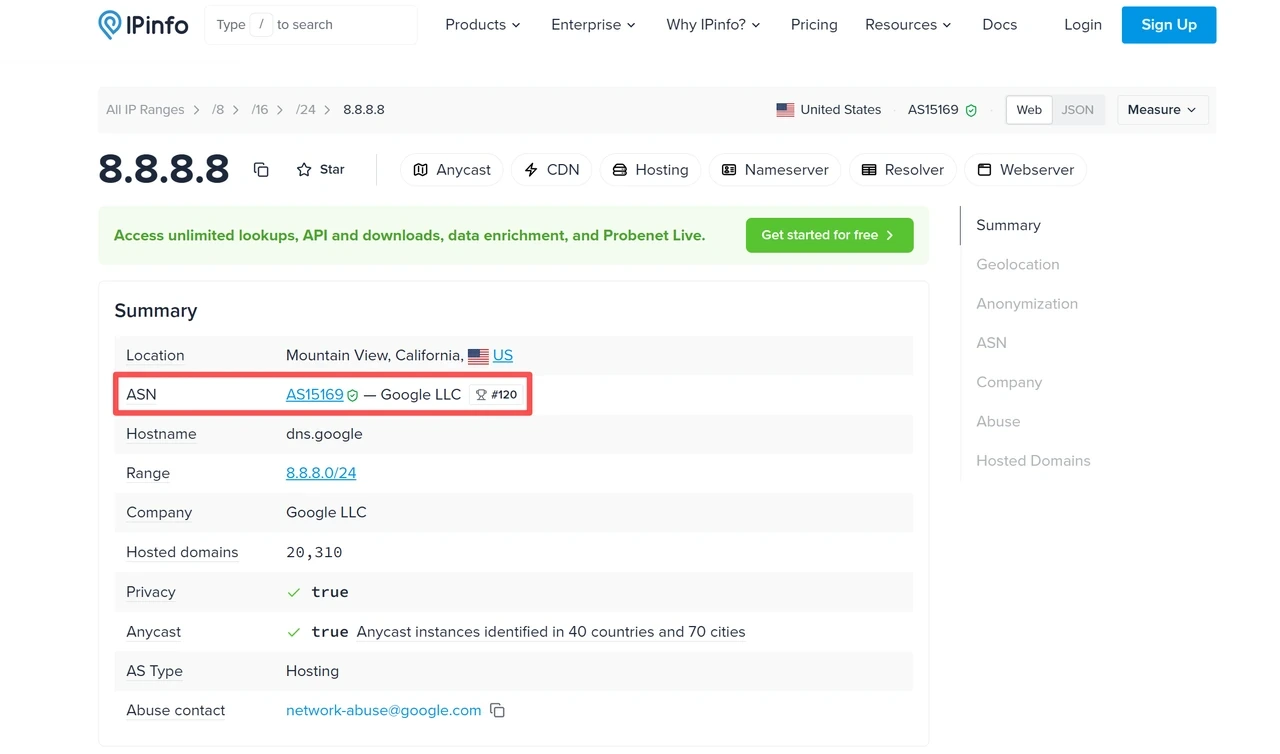Viewport: 1280px width, 754px height.
Task: Click the Webserver tag
Action: (x=1025, y=170)
